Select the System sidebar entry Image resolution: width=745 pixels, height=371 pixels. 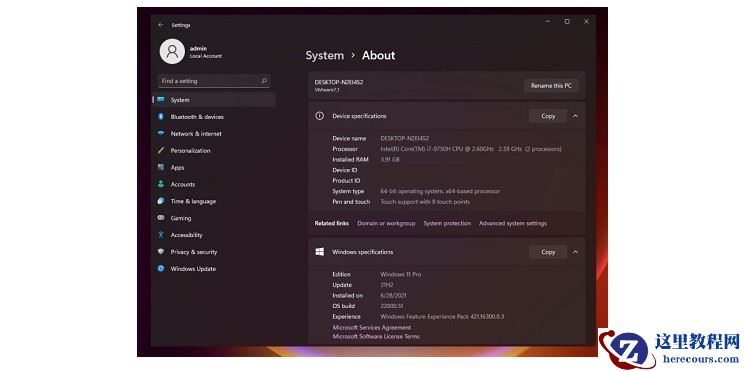[214, 100]
